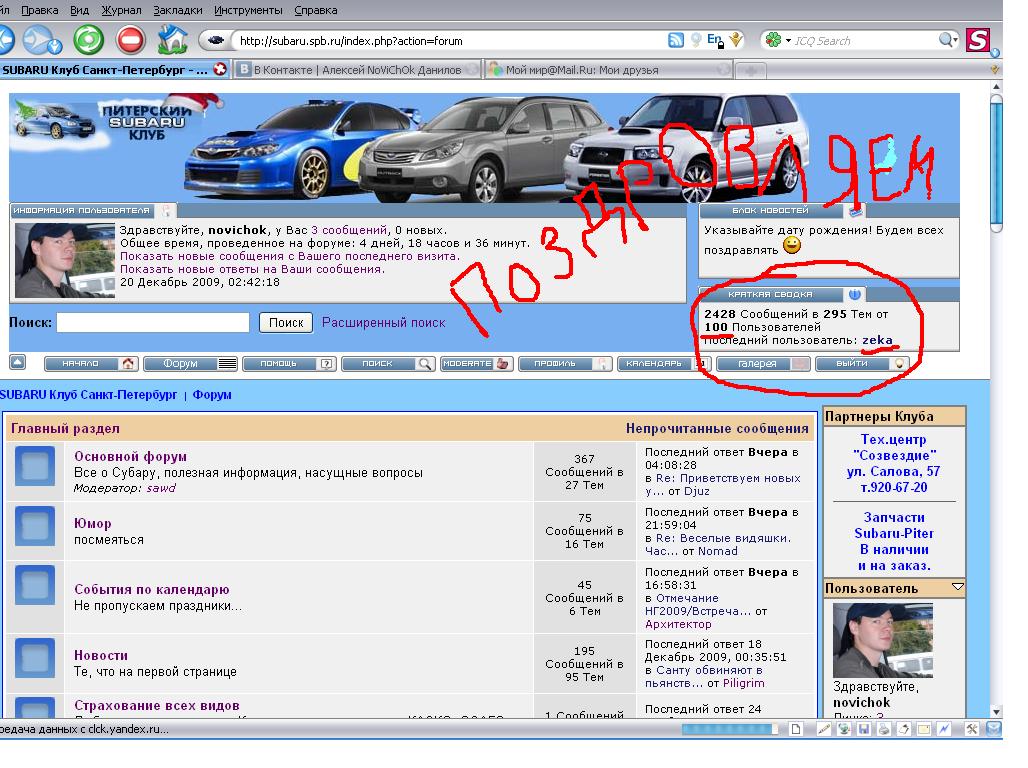Open the tab list dropdown arrow
Image resolution: width=1028 pixels, height=768 pixels.
click(994, 70)
